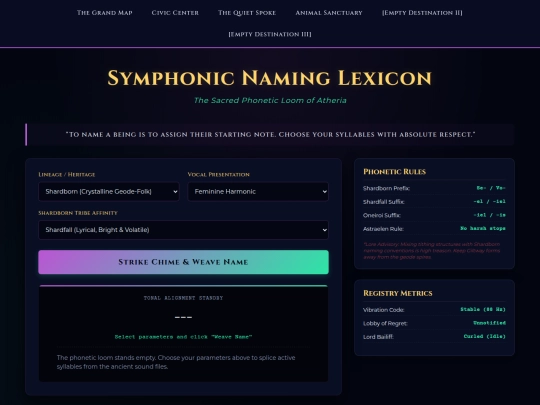Click the 'Stable' vibration code value
Screen dimensions: 540x405
483,309
